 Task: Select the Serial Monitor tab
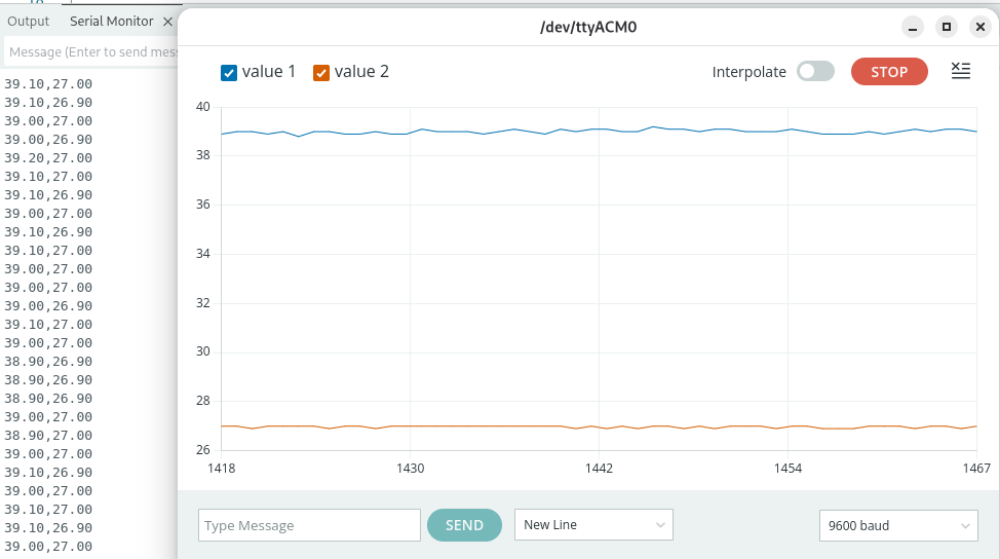(111, 21)
